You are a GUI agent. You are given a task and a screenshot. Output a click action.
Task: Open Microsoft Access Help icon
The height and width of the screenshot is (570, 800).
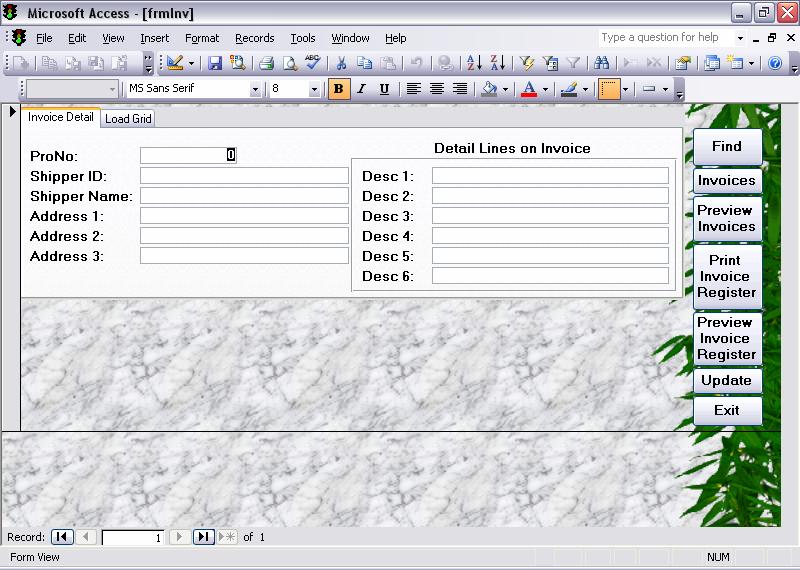click(774, 63)
